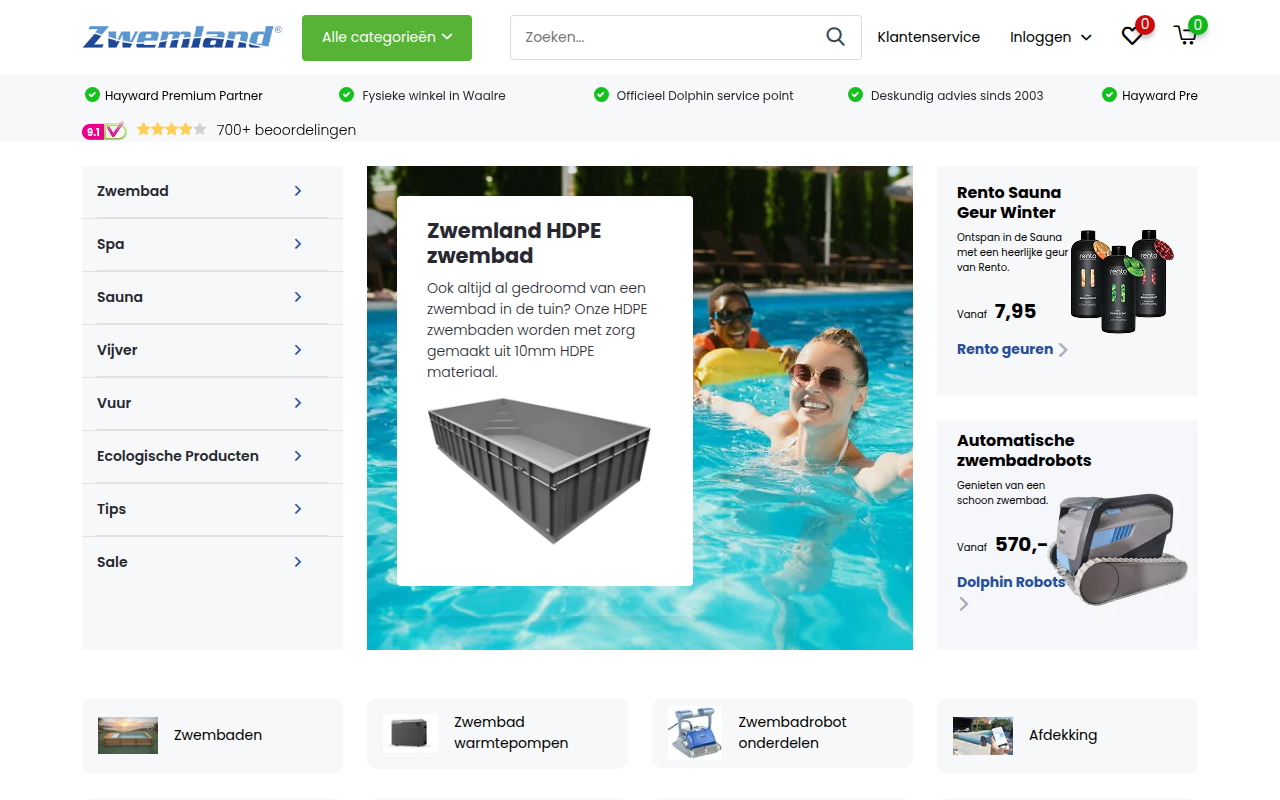Image resolution: width=1280 pixels, height=800 pixels.
Task: Click the grey HDPE pool product image
Action: click(x=540, y=470)
